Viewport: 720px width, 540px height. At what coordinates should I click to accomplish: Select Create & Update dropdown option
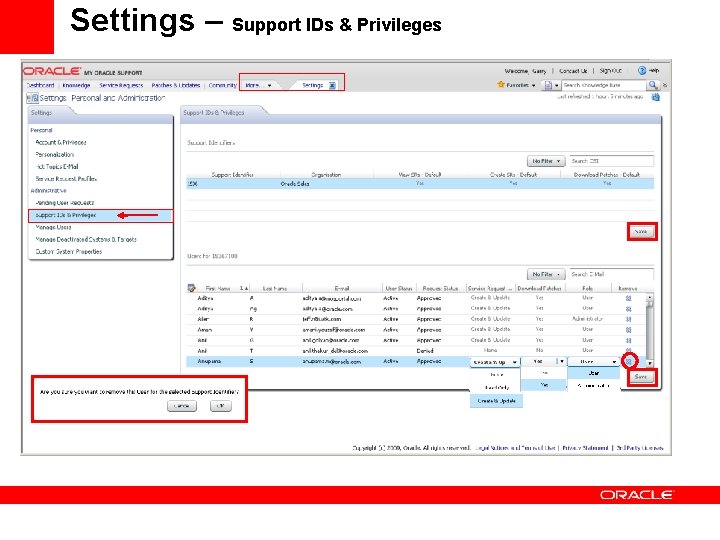point(496,401)
